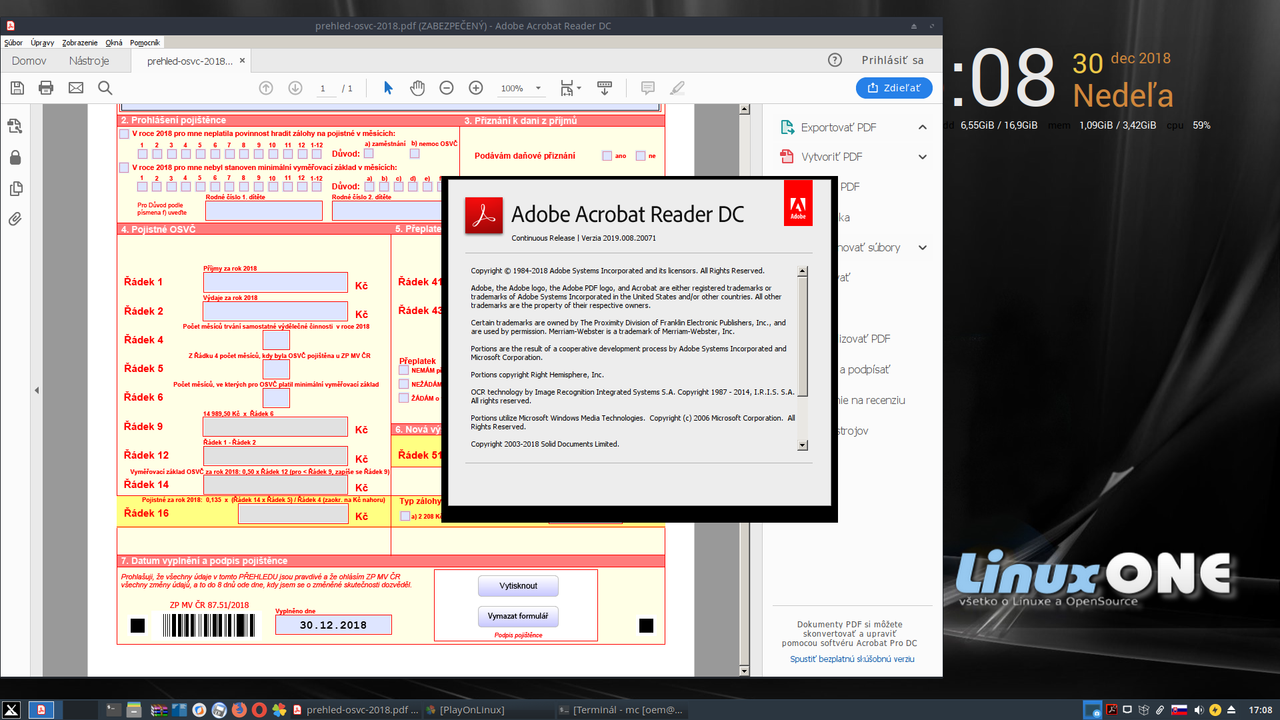Check the Důvod 'b) nemoc OSVČ' box
This screenshot has height=720, width=1280.
[x=413, y=153]
